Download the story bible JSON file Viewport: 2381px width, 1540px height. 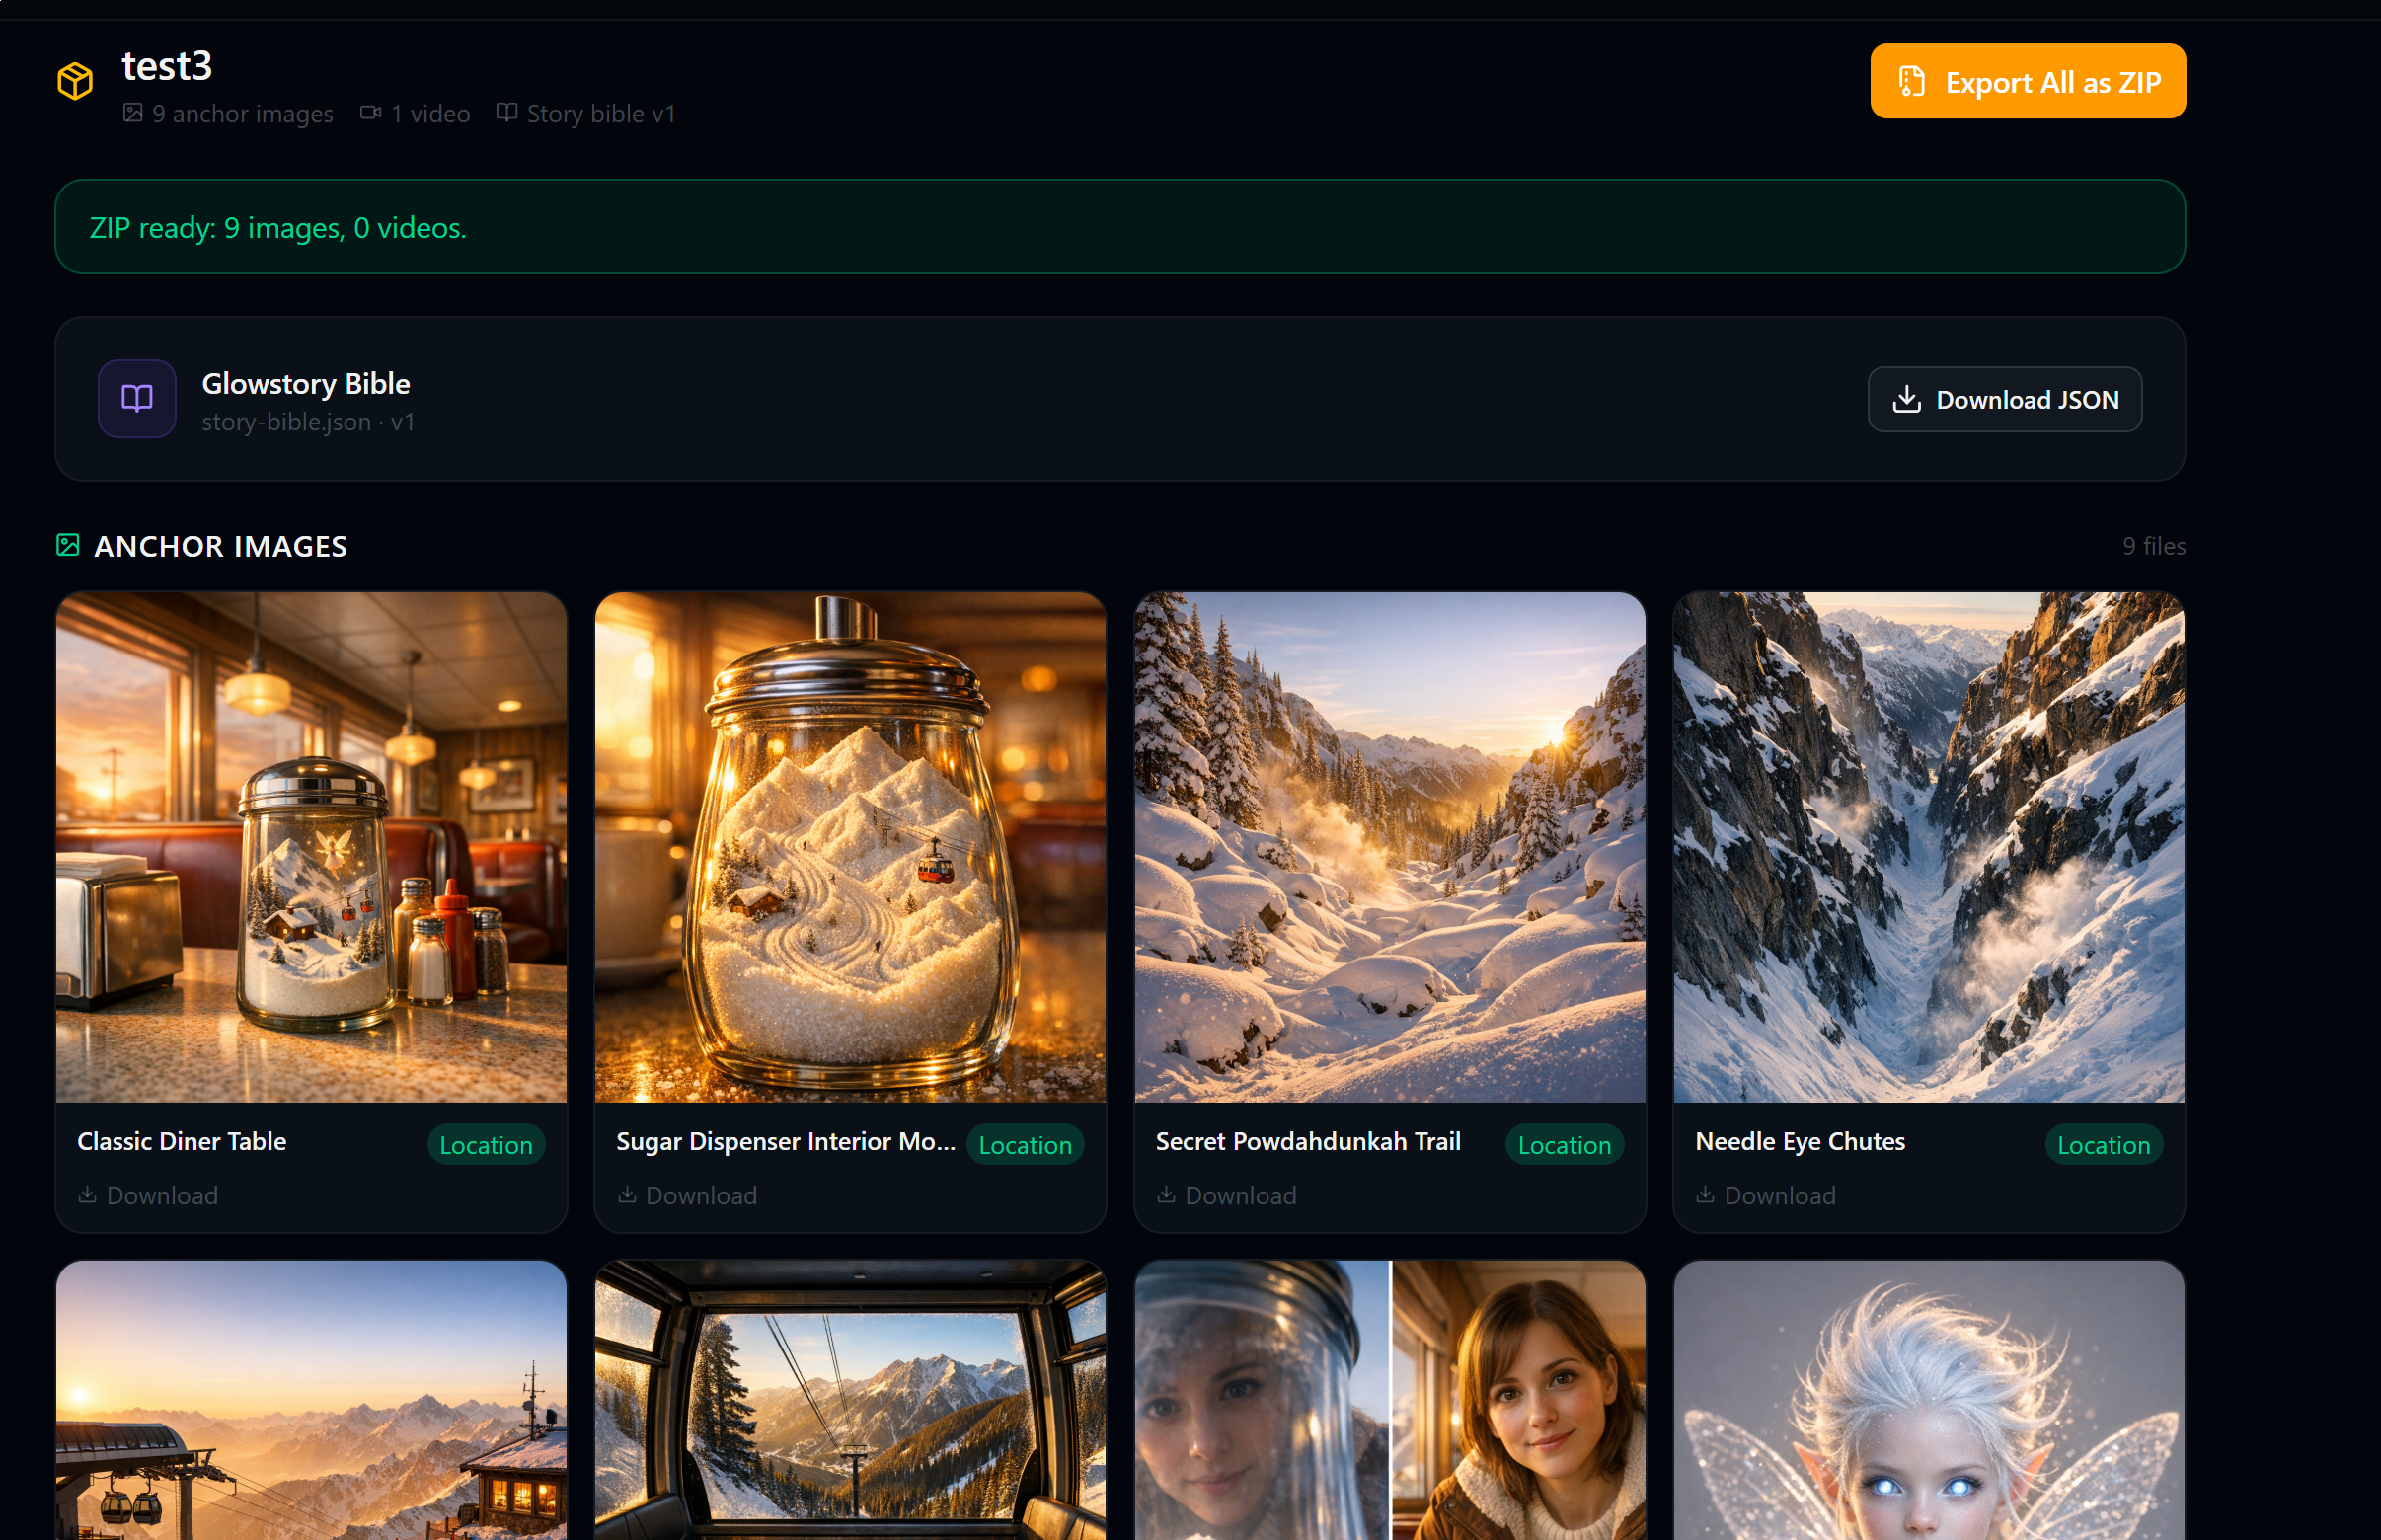pyautogui.click(x=2004, y=399)
